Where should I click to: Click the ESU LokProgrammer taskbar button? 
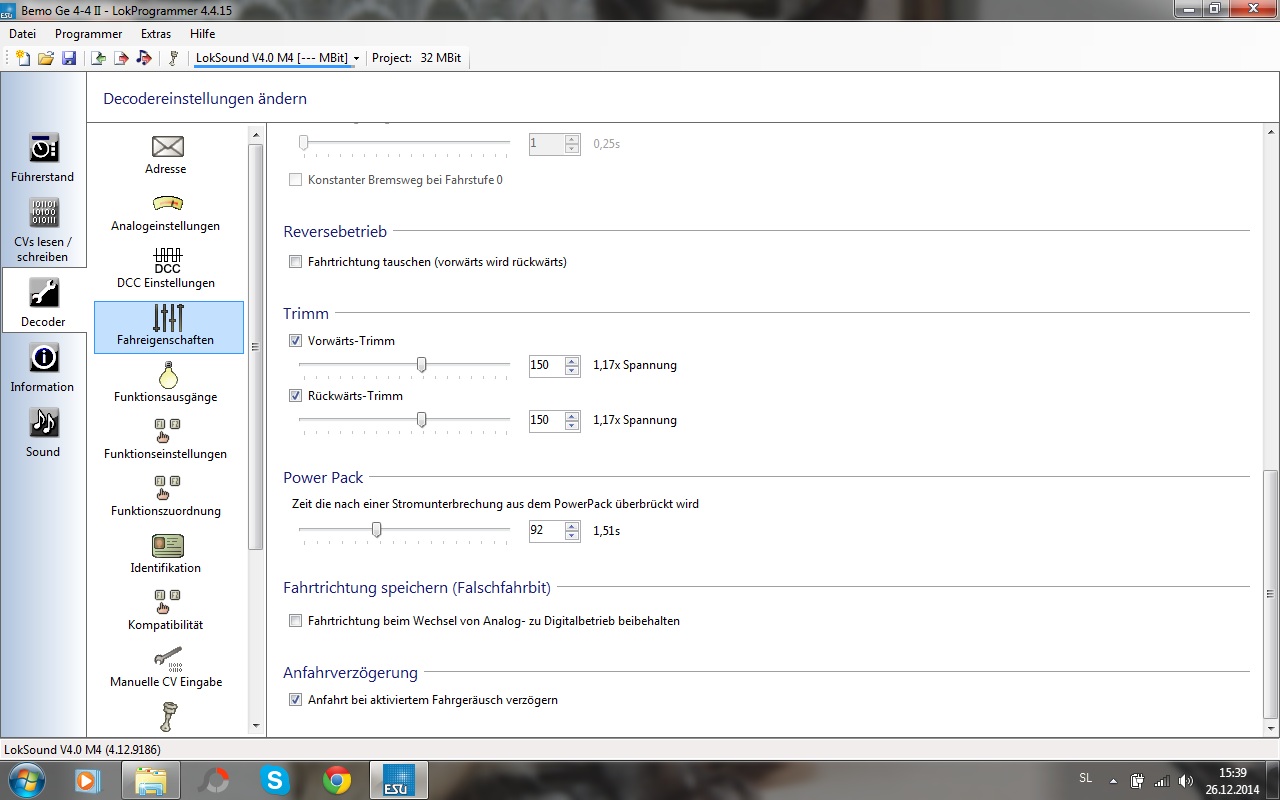[400, 779]
